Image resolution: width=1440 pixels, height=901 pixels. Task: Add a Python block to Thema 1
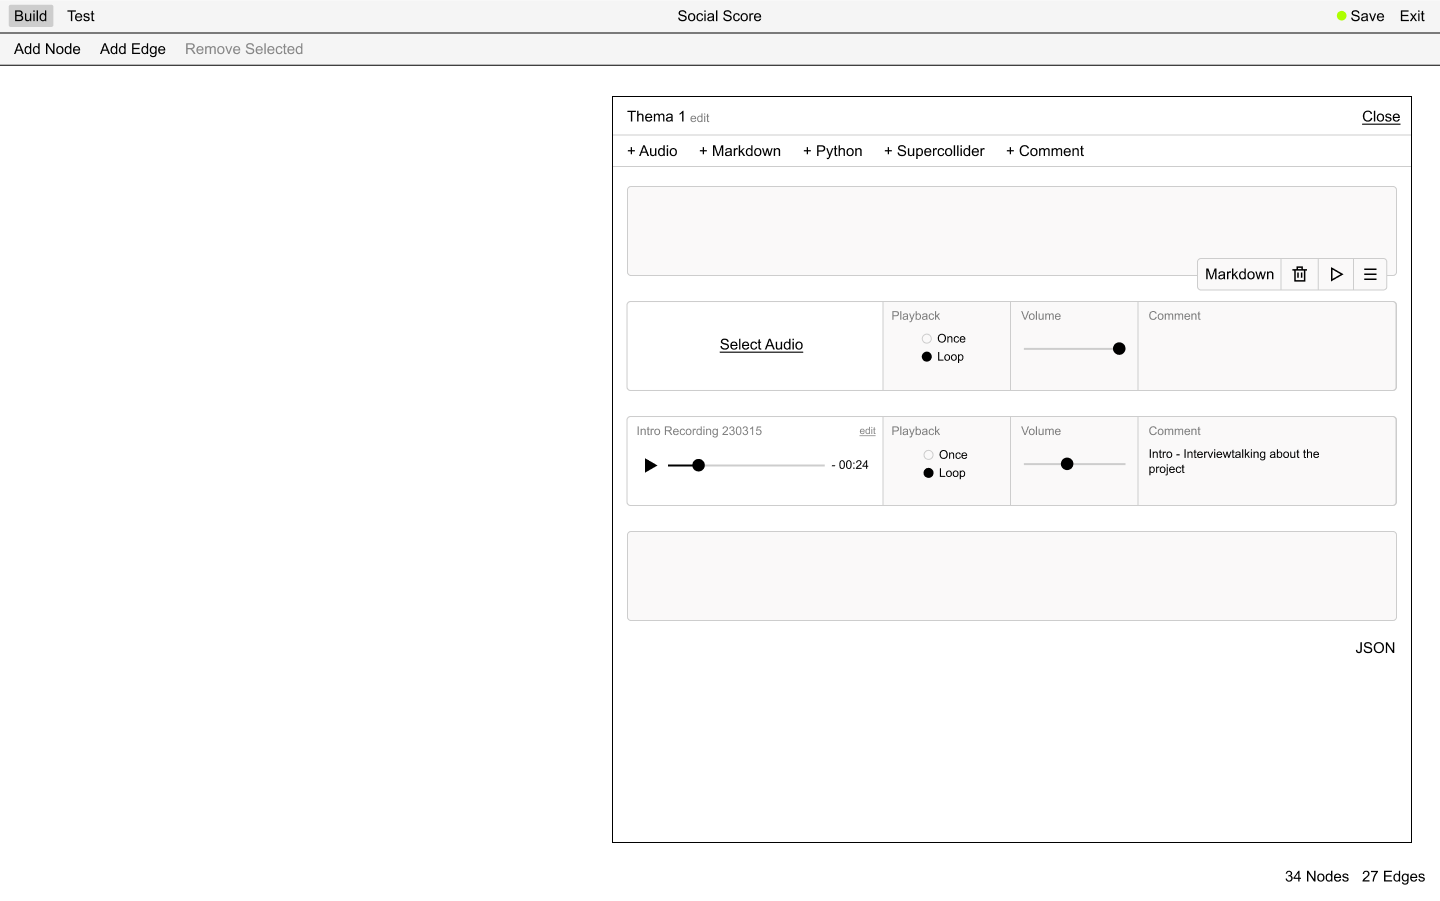click(x=832, y=151)
